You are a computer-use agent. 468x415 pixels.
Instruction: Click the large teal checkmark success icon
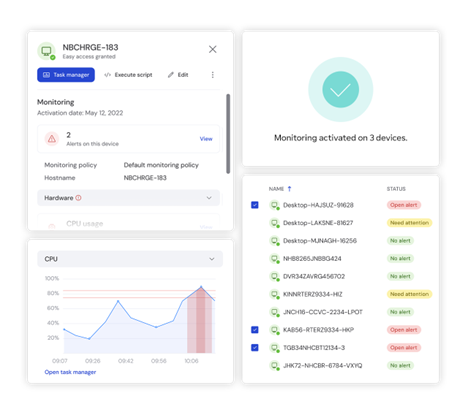click(x=340, y=89)
